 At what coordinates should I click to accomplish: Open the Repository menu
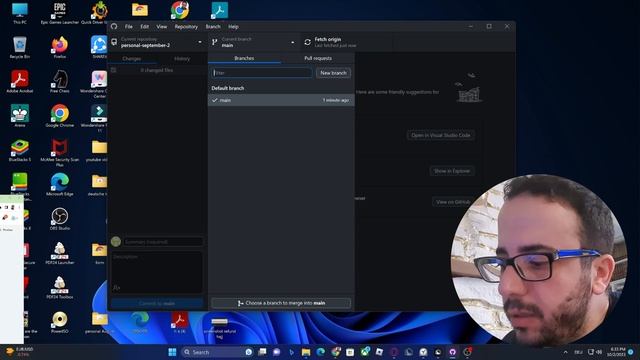[186, 27]
